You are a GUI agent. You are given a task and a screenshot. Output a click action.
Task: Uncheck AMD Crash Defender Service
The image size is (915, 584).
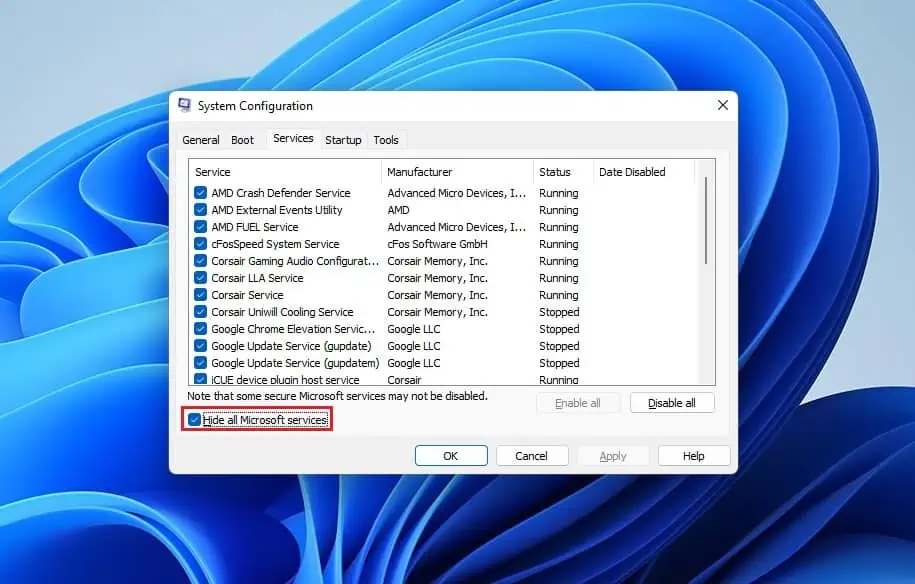(199, 192)
